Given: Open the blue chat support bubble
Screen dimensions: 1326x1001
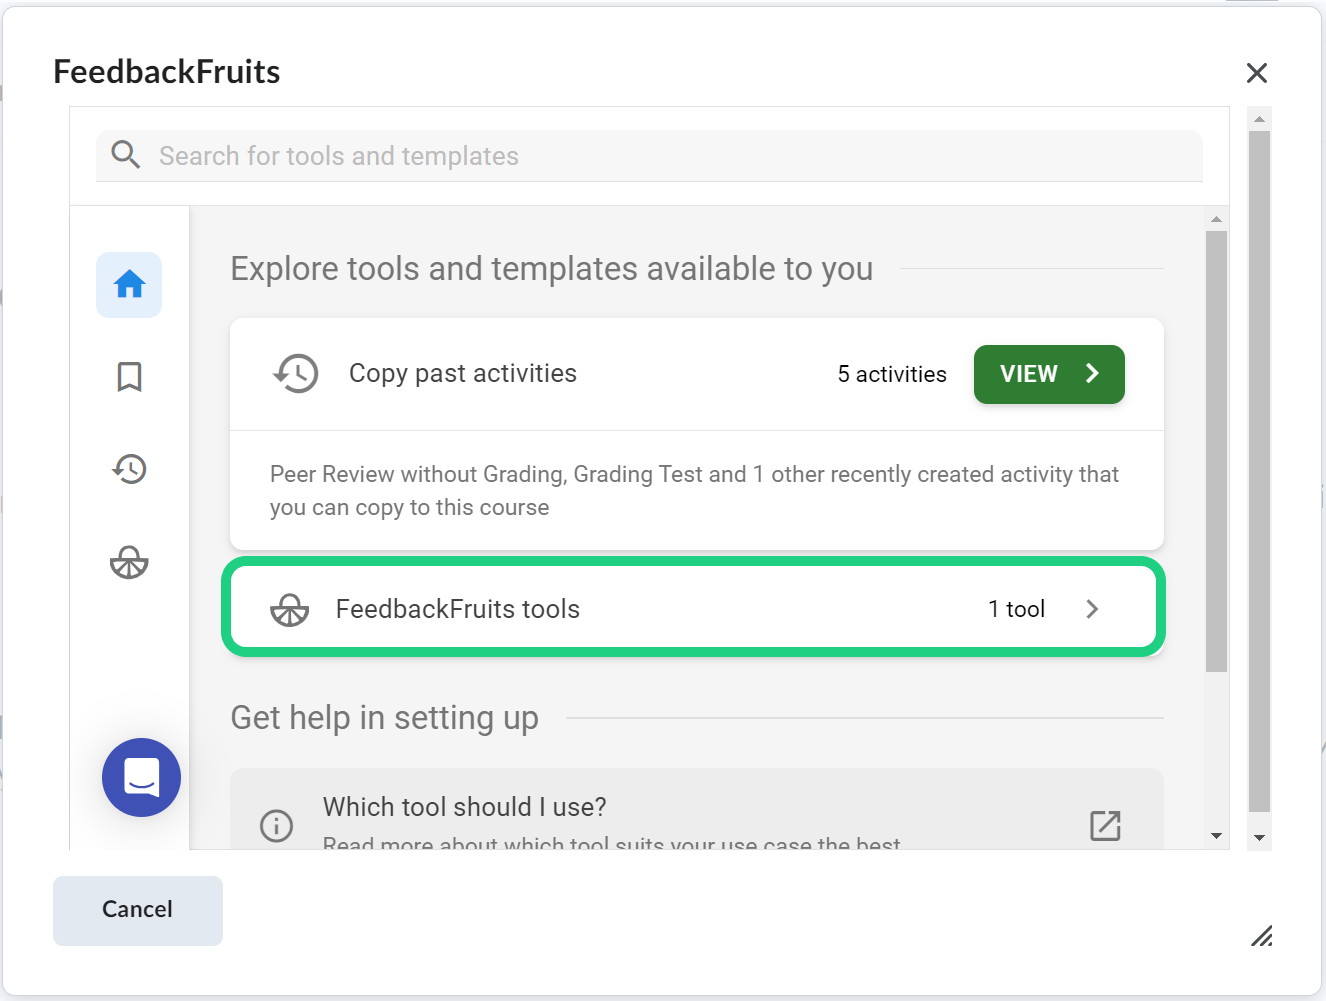Looking at the screenshot, I should (x=141, y=777).
